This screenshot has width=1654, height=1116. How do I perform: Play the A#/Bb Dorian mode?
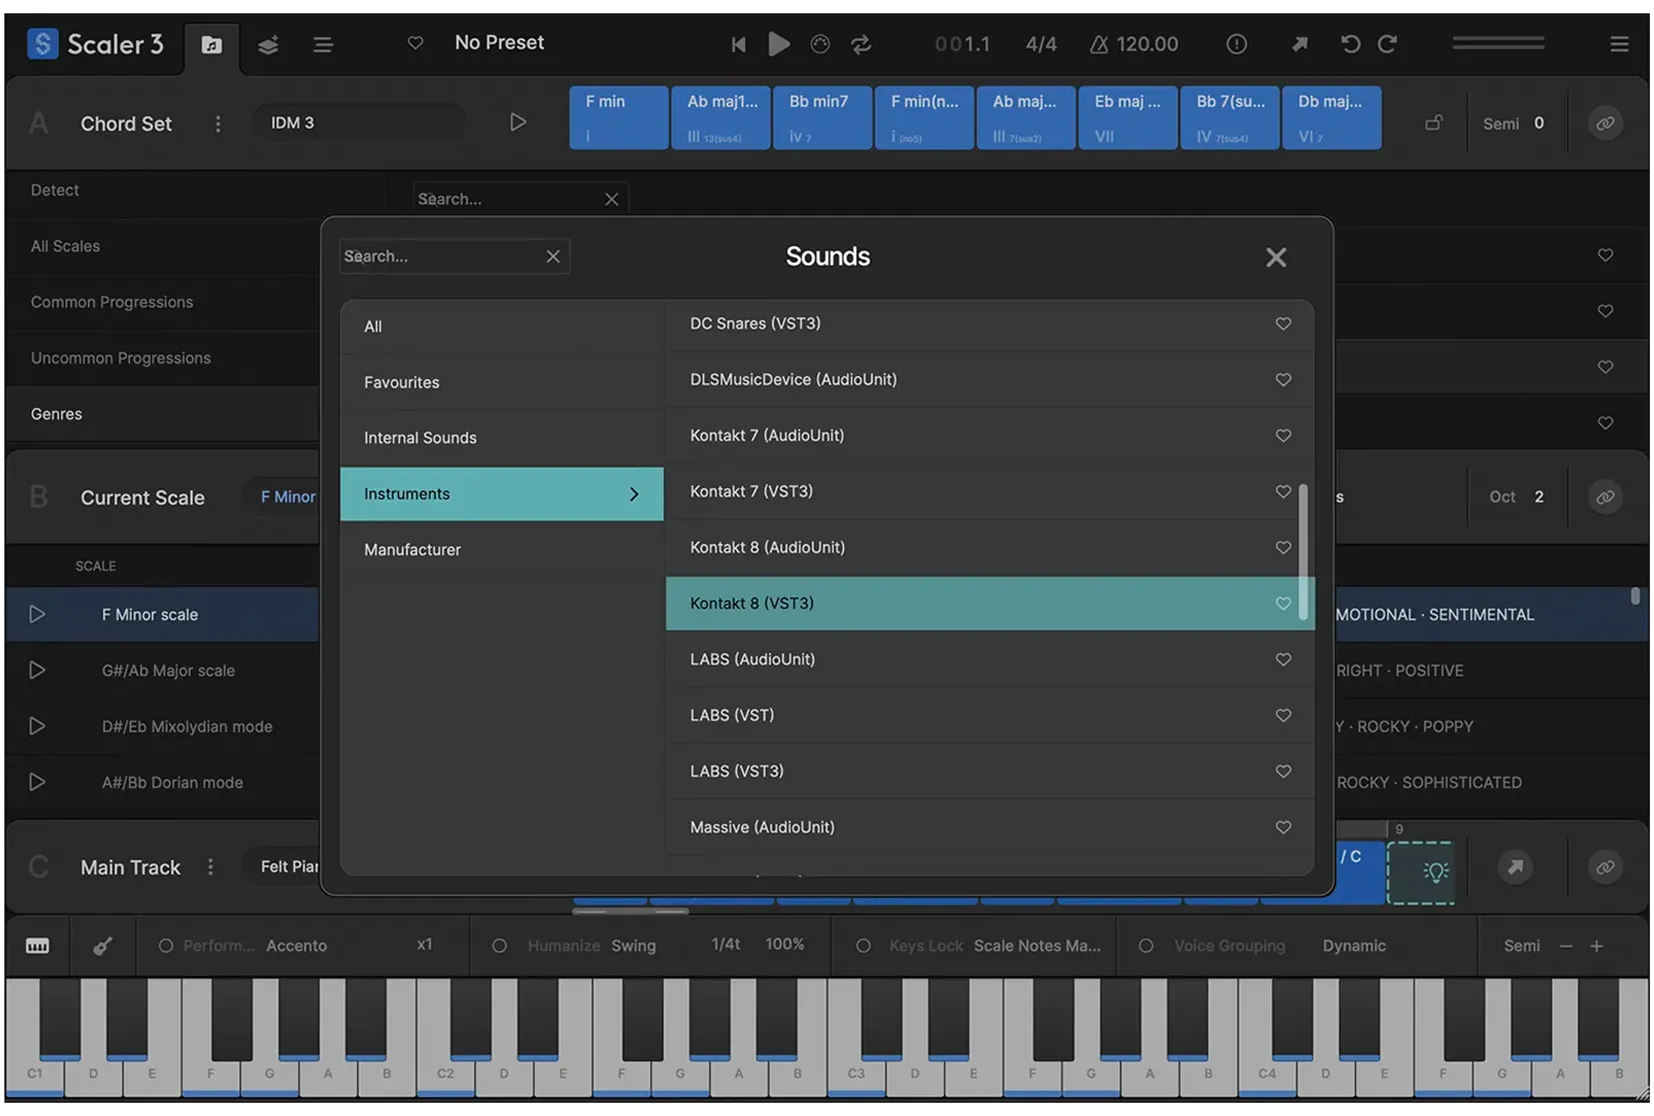[37, 782]
